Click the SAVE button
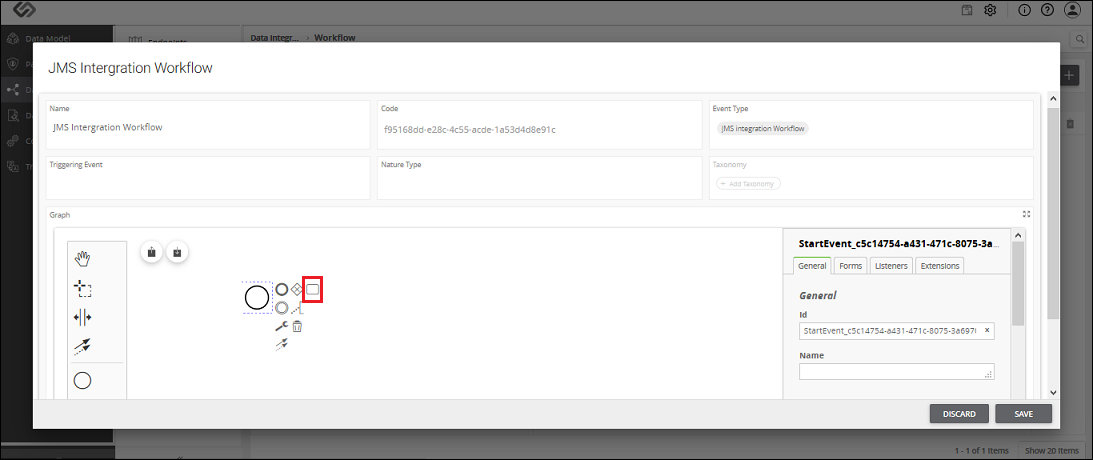 pos(1023,413)
